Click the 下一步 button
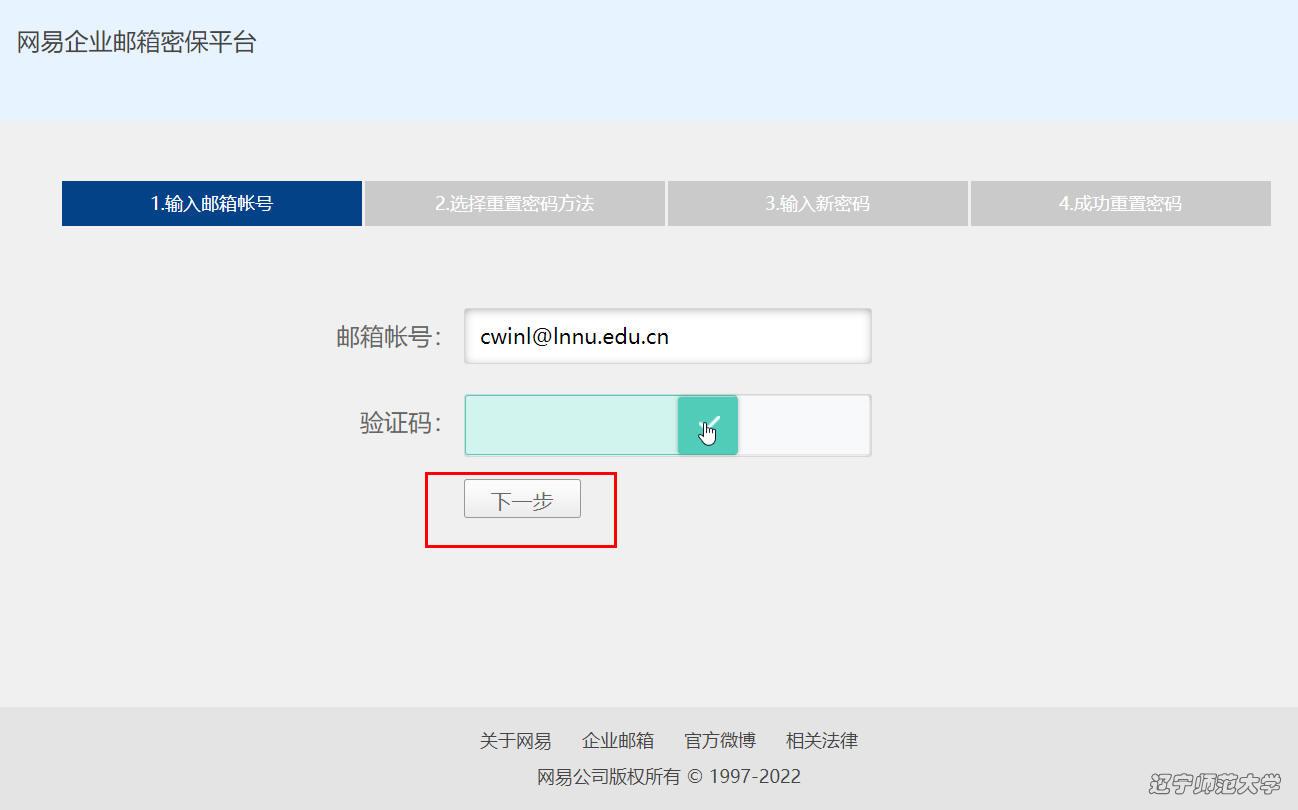Viewport: 1298px width, 810px height. click(522, 500)
